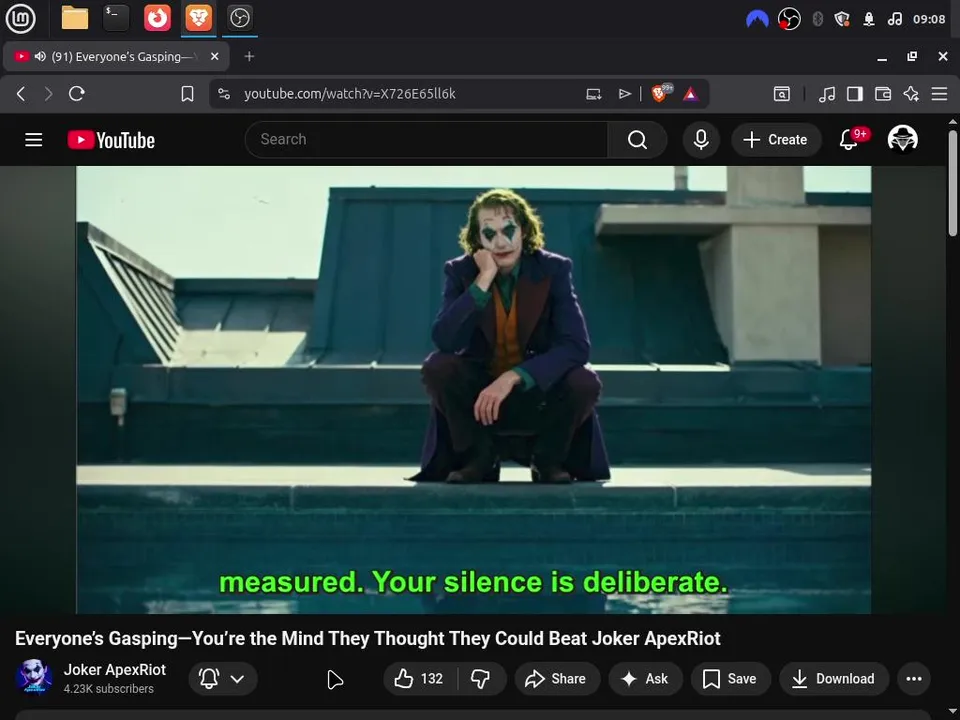The width and height of the screenshot is (960, 720).
Task: Click the share/send icon in address bar
Action: click(624, 94)
